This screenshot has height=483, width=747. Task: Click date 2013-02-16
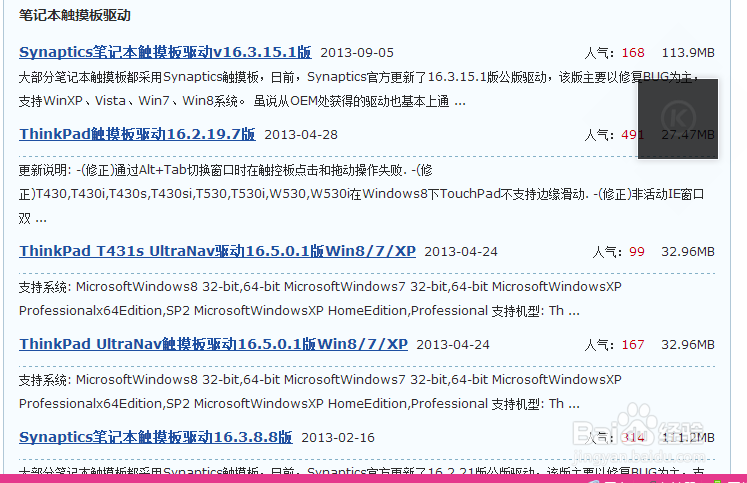[338, 437]
